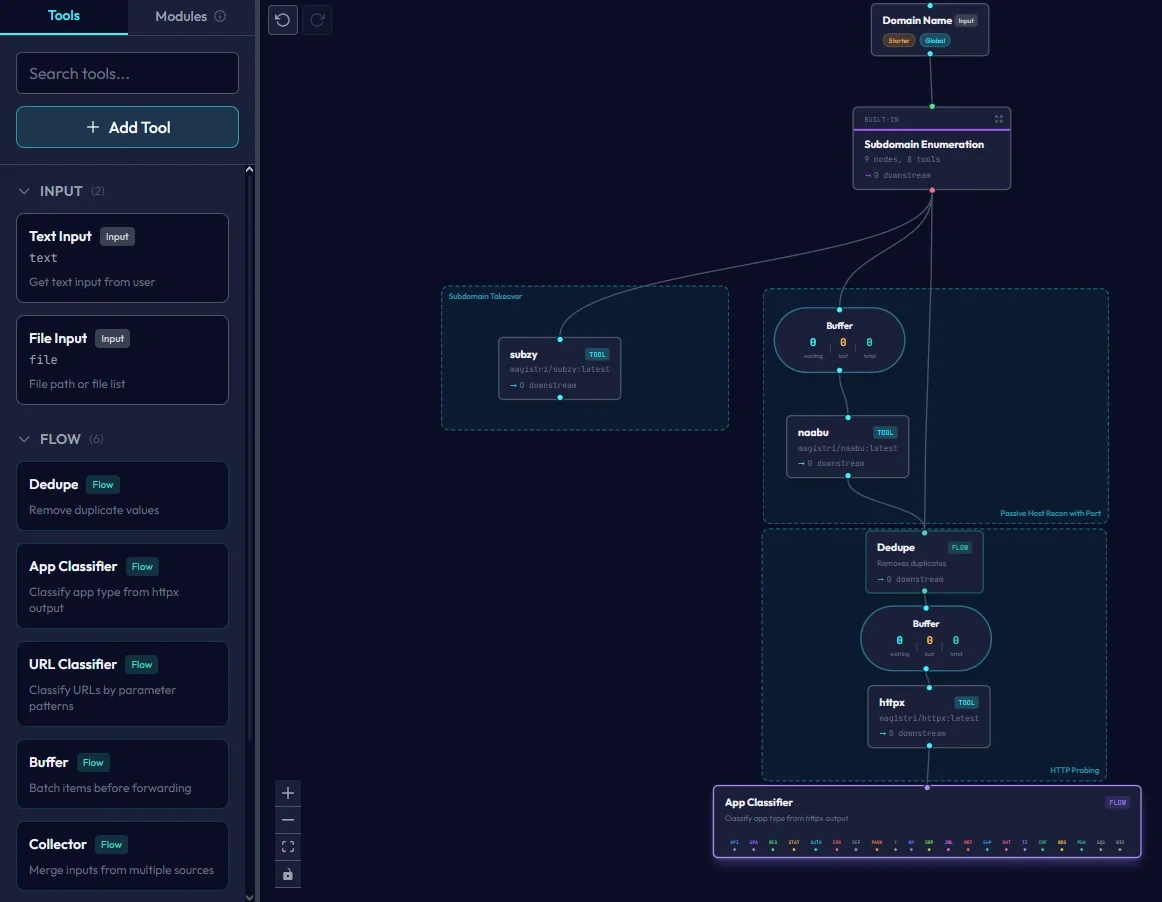Screen dimensions: 1162x902
Task: Click the DRP category dot in App Classifier
Action: (929, 847)
